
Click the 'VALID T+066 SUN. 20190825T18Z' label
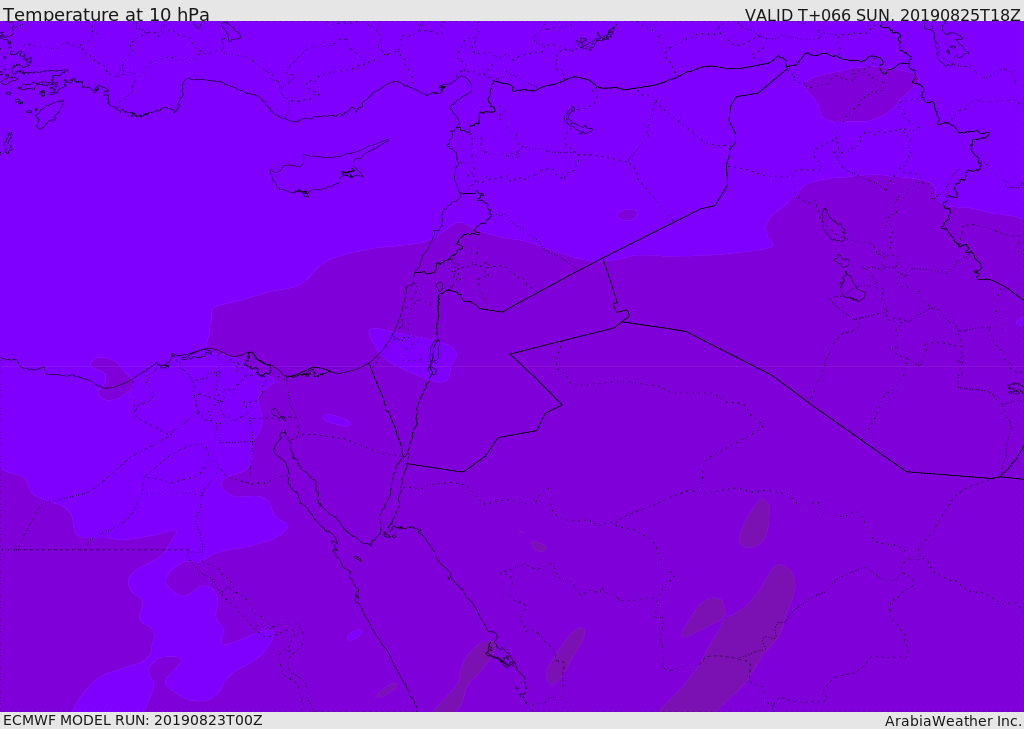coord(882,14)
